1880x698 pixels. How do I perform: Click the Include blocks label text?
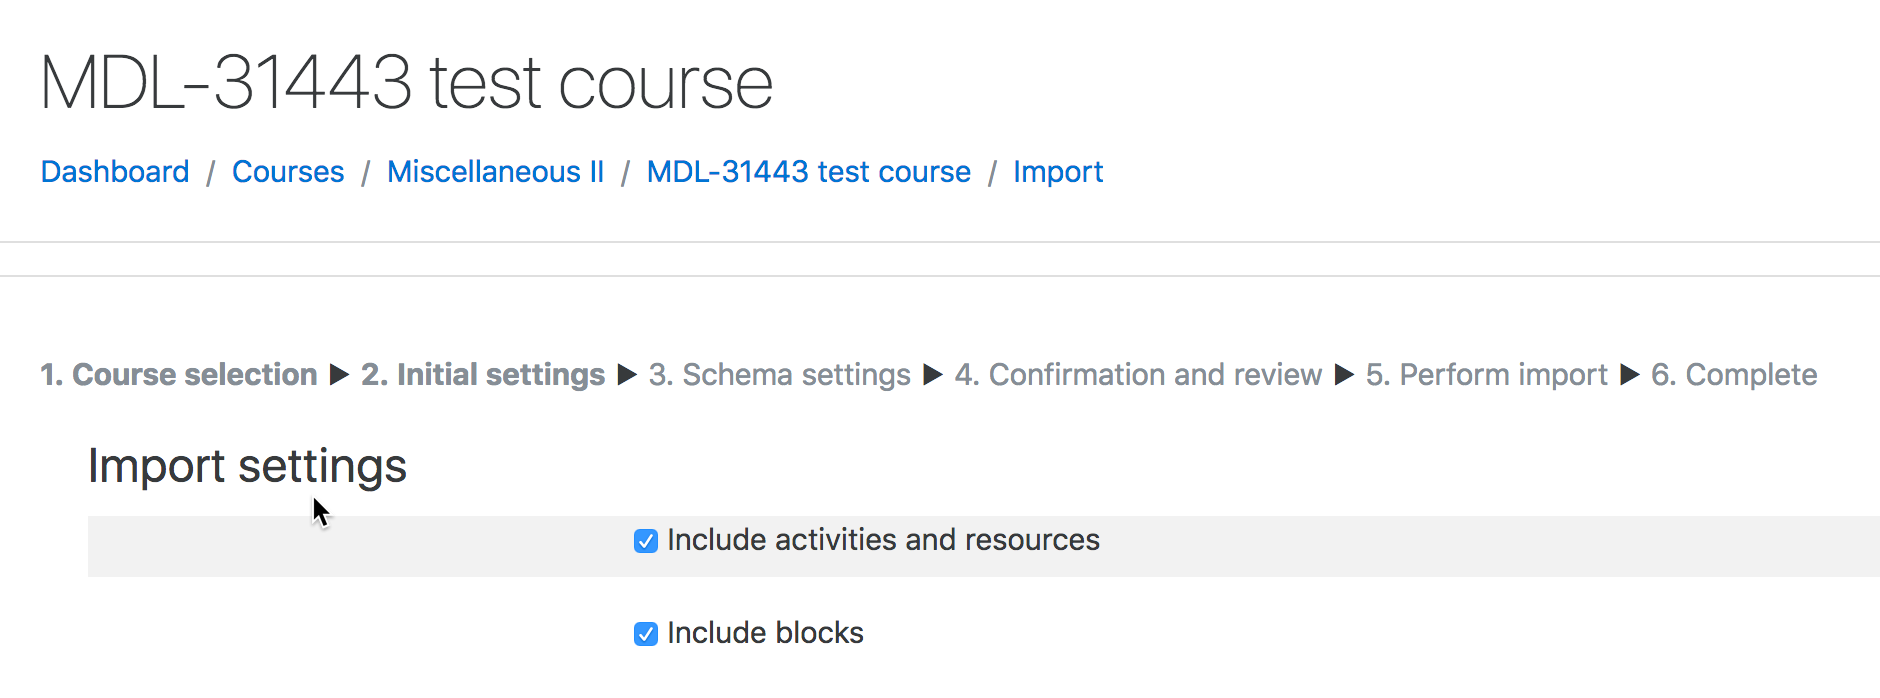pyautogui.click(x=765, y=633)
